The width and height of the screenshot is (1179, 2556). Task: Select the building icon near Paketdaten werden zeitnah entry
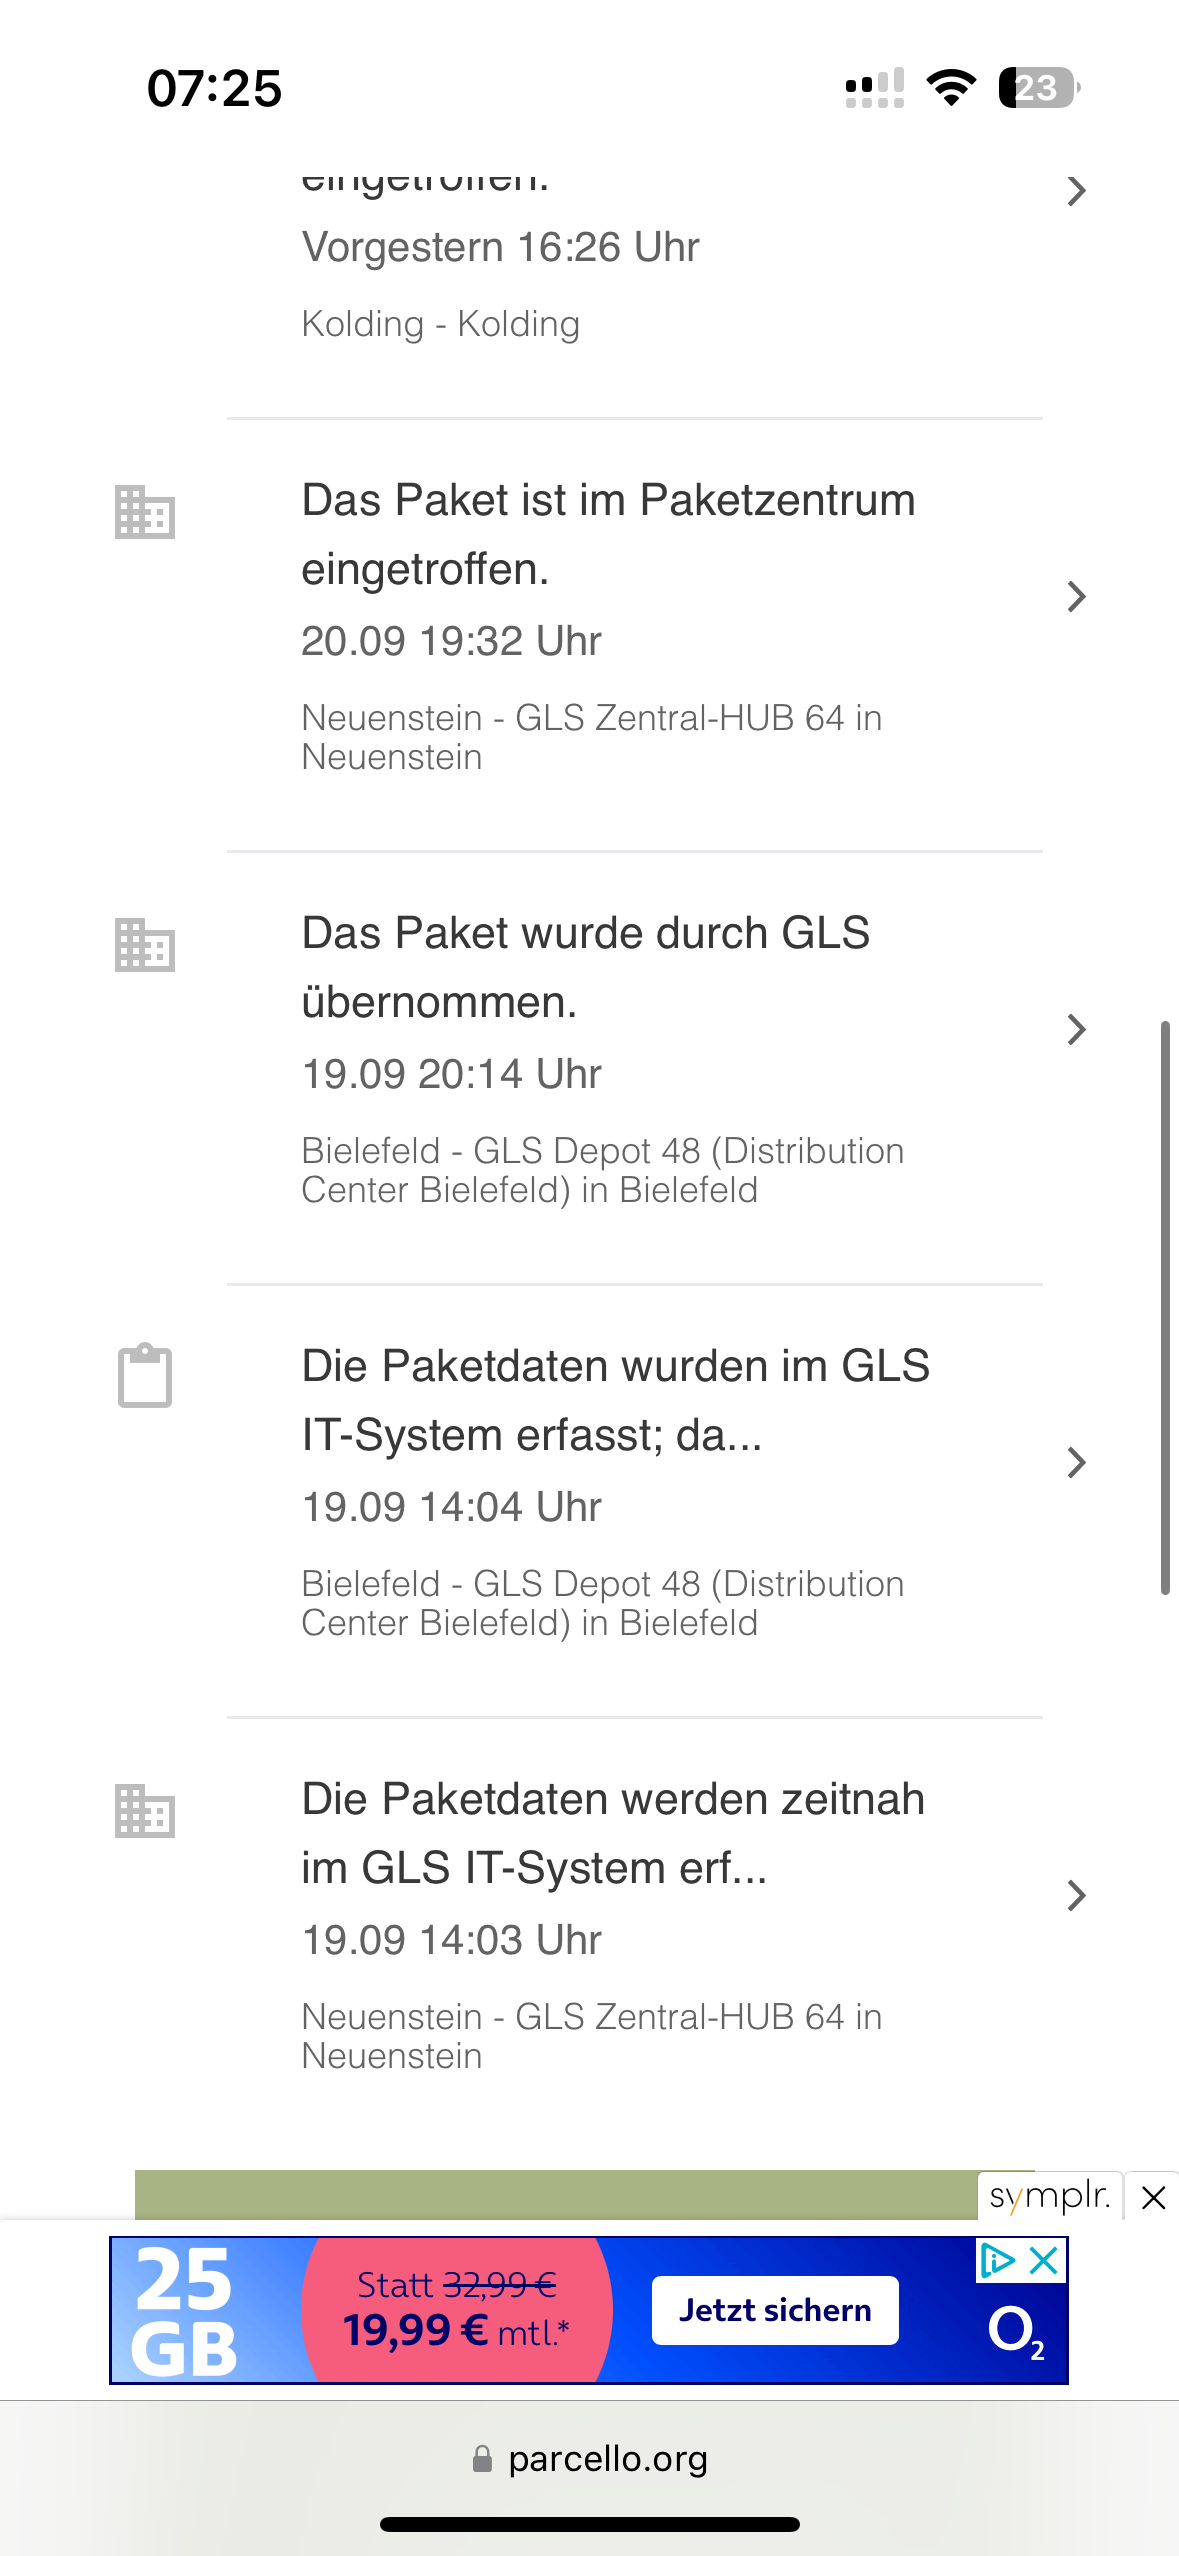[145, 1810]
